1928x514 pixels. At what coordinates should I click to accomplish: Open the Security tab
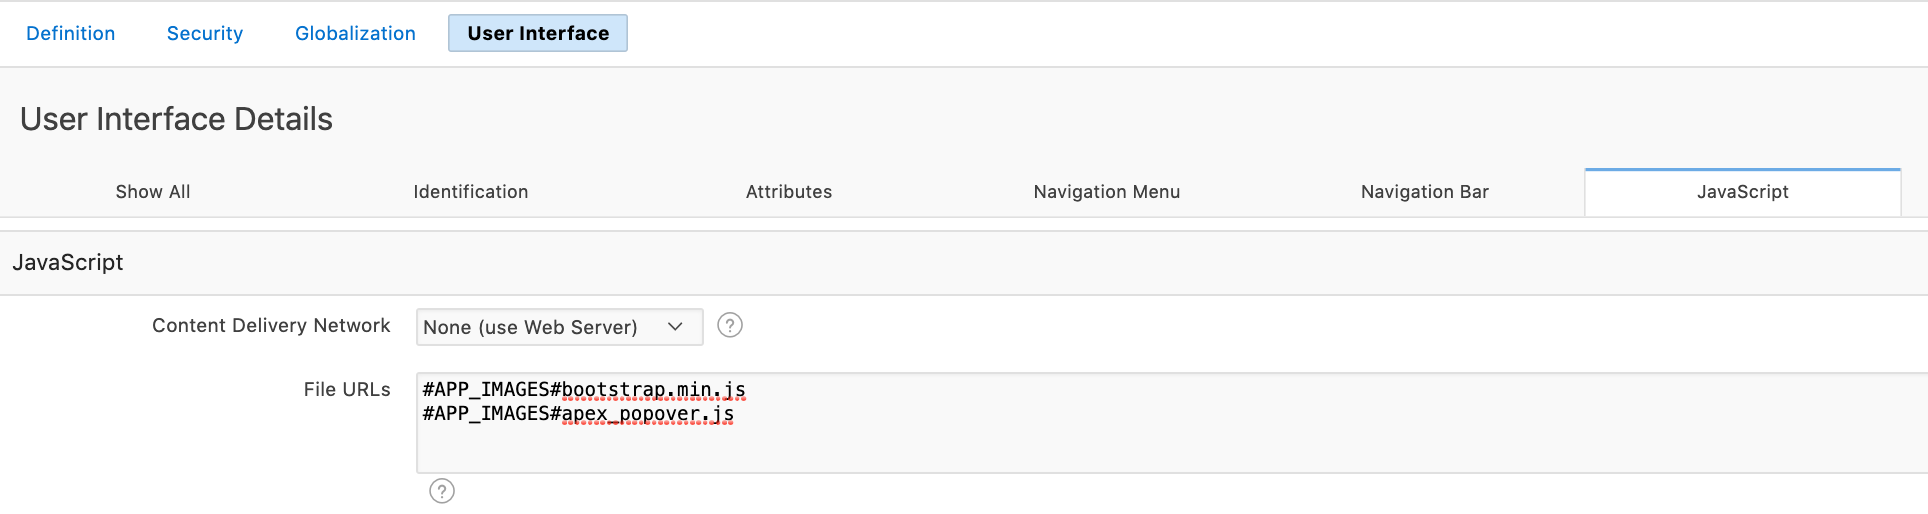pos(205,33)
